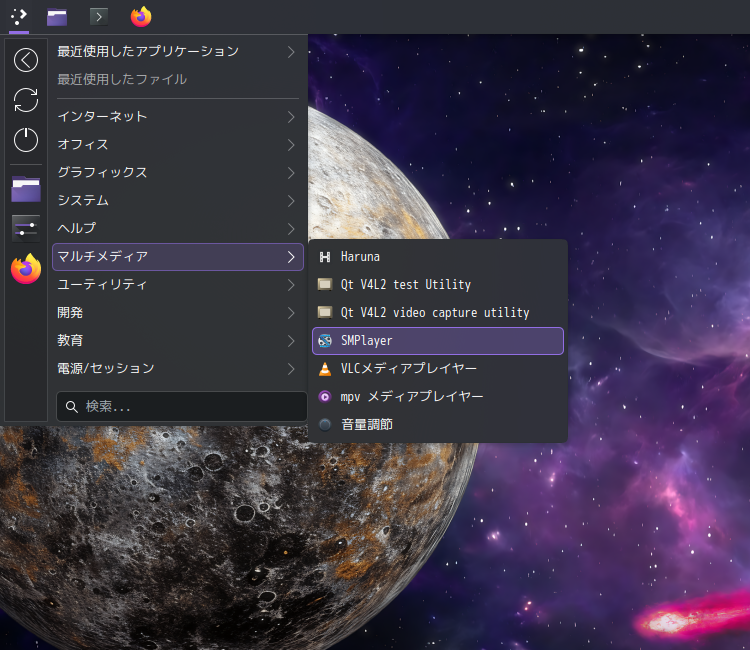
Task: Click the VLC cone icon
Action: click(x=325, y=369)
